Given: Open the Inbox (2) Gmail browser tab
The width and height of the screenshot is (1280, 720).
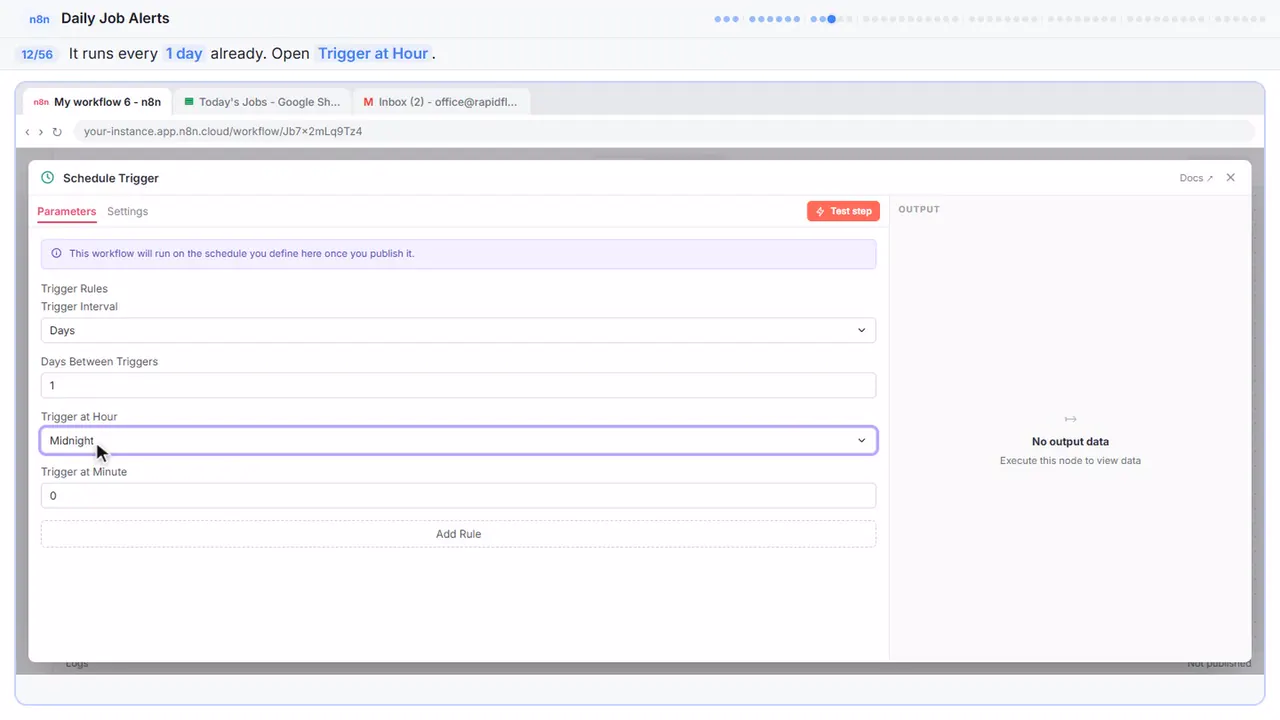Looking at the screenshot, I should pyautogui.click(x=441, y=102).
